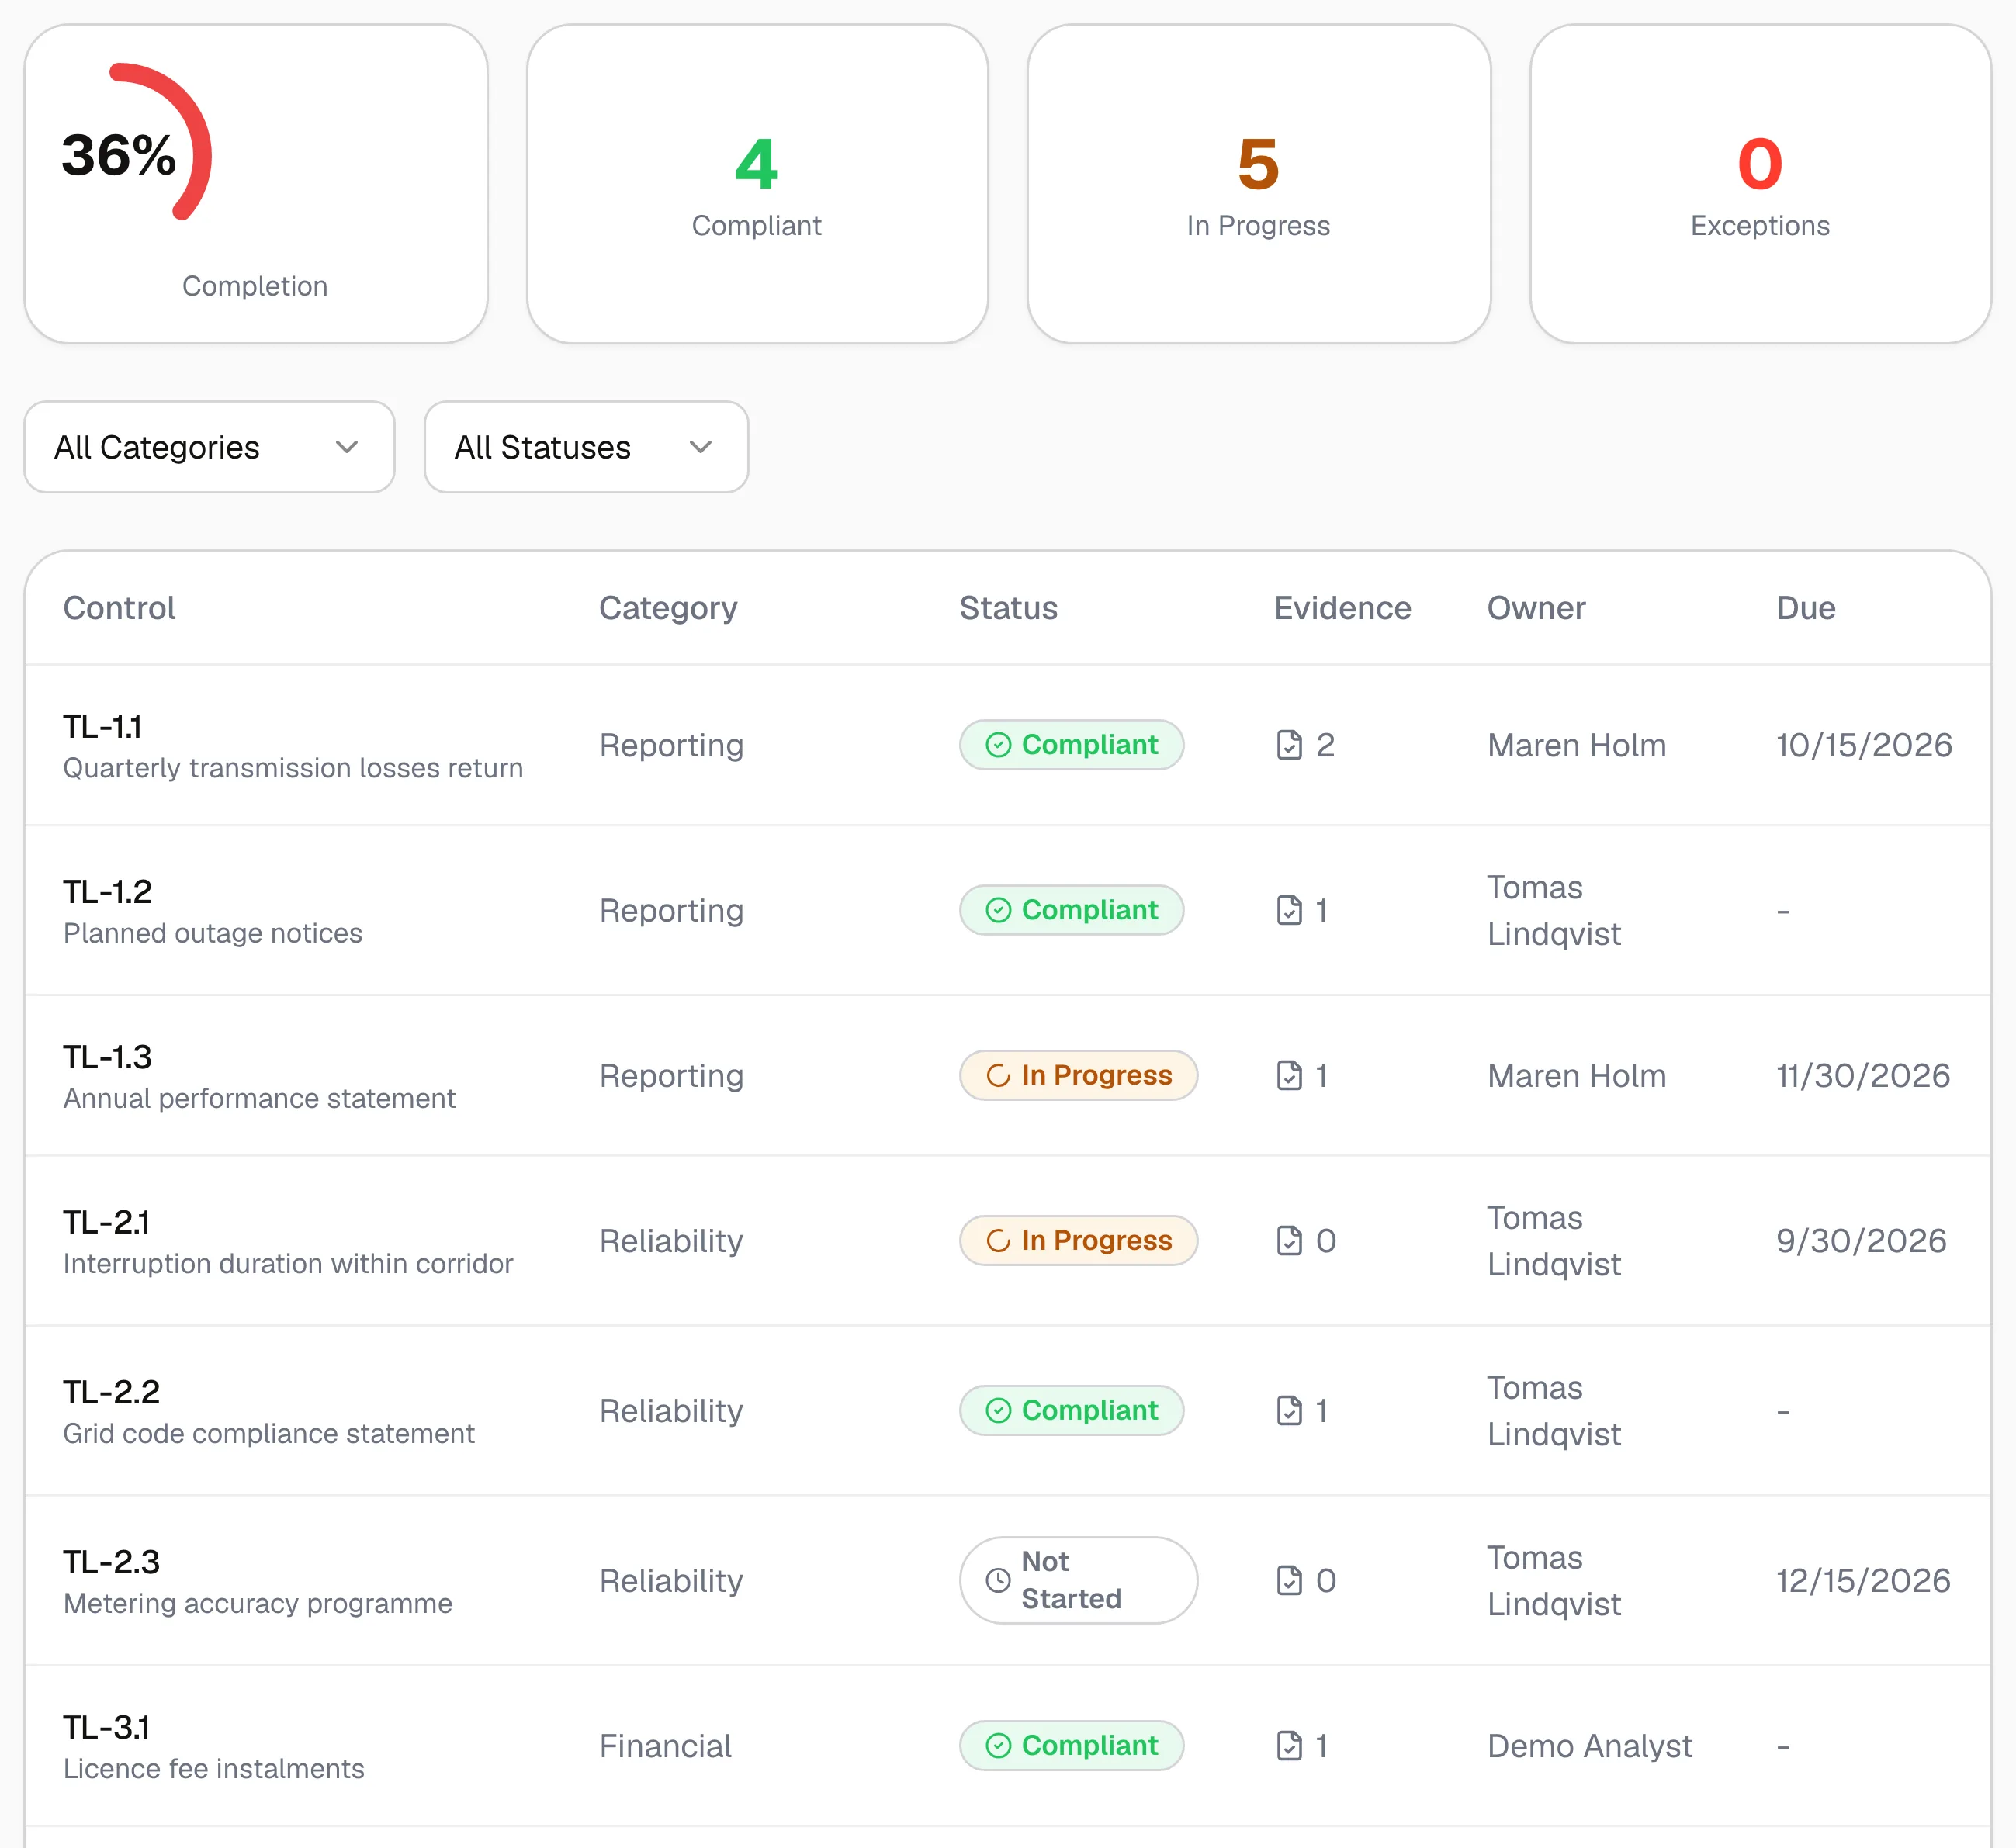This screenshot has width=2016, height=1848.
Task: Click the Not Started badge for TL-2.3
Action: 1078,1580
